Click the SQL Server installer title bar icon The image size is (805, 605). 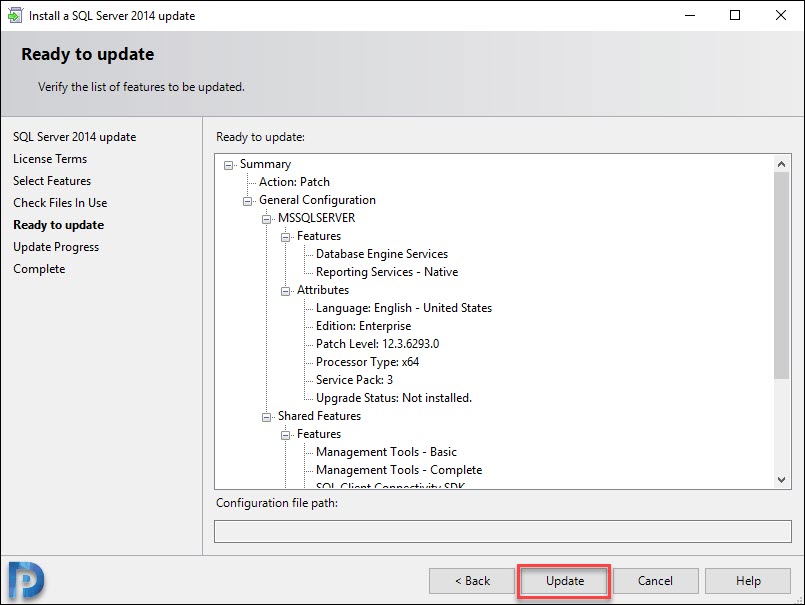(15, 15)
